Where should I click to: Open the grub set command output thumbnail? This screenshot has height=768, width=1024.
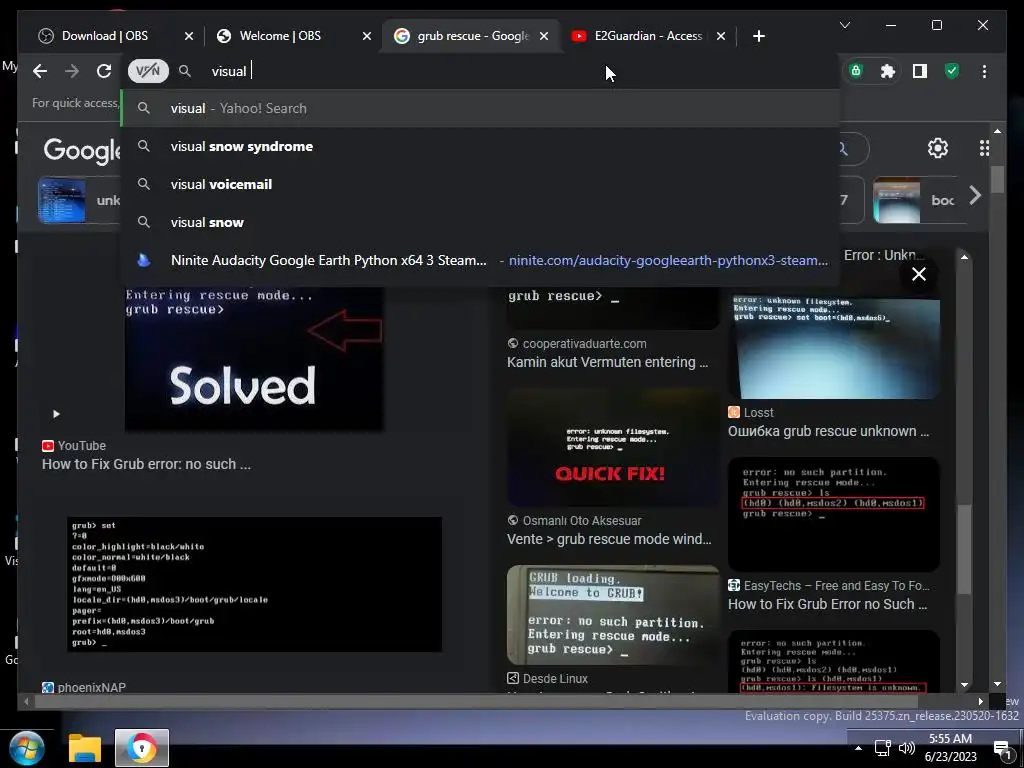255,584
